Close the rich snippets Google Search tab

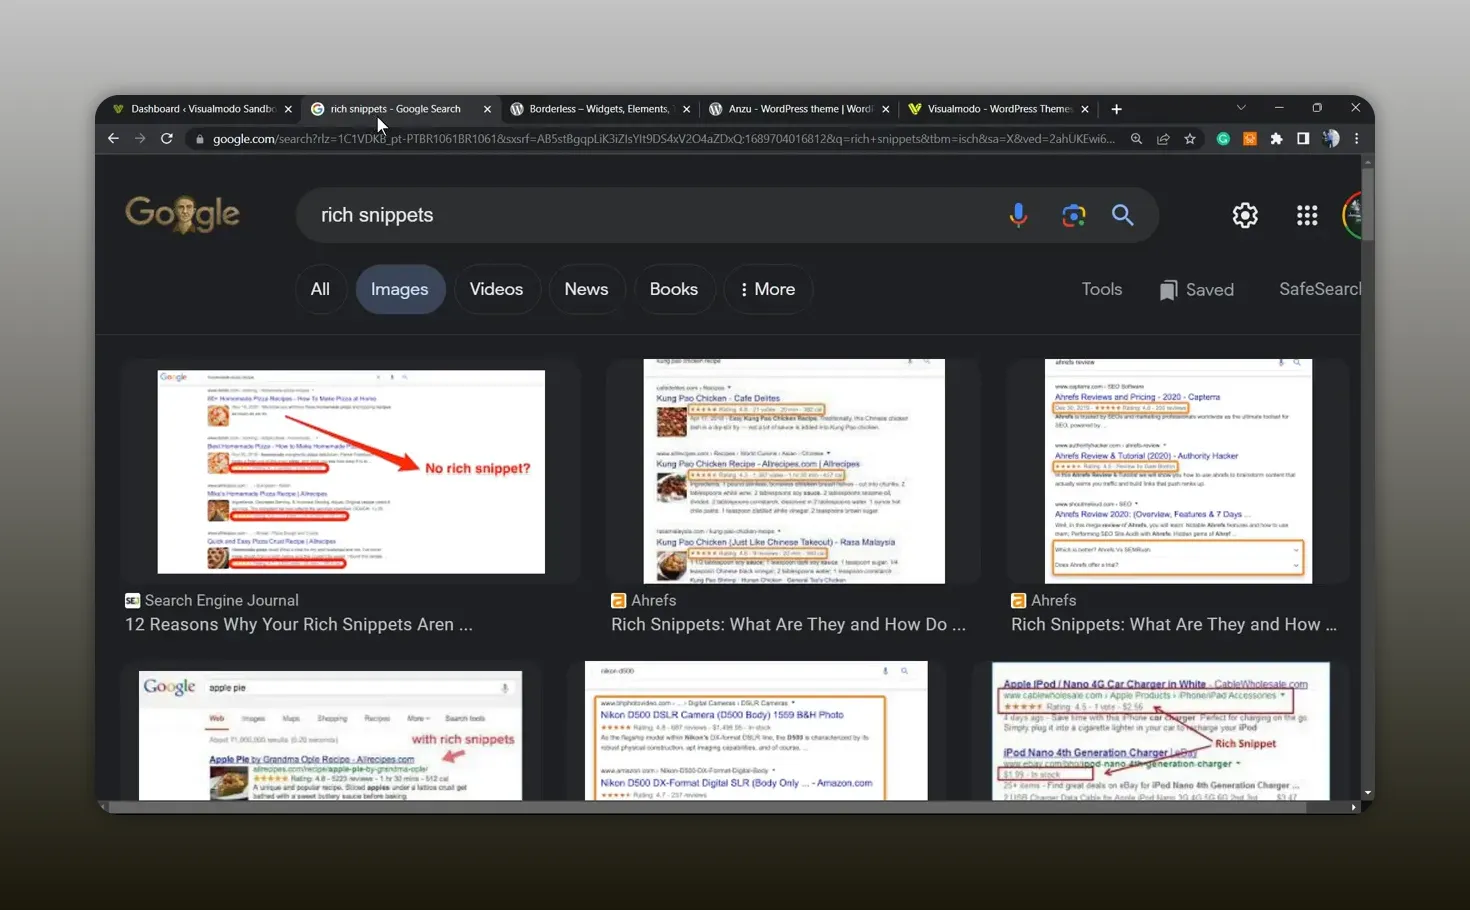487,109
